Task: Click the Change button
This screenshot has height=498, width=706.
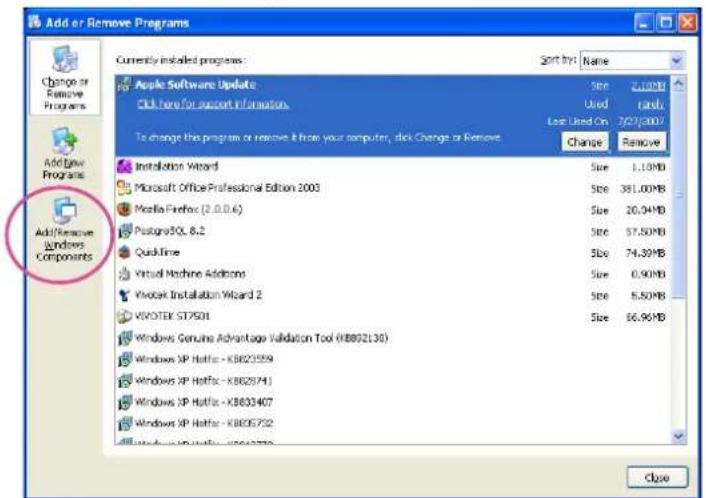Action: (x=584, y=142)
